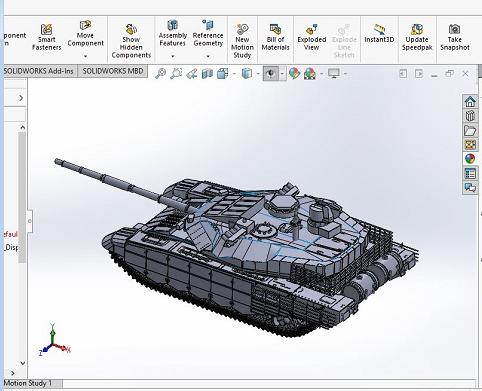This screenshot has width=482, height=391.
Task: Toggle Instant3D mode
Action: click(379, 33)
